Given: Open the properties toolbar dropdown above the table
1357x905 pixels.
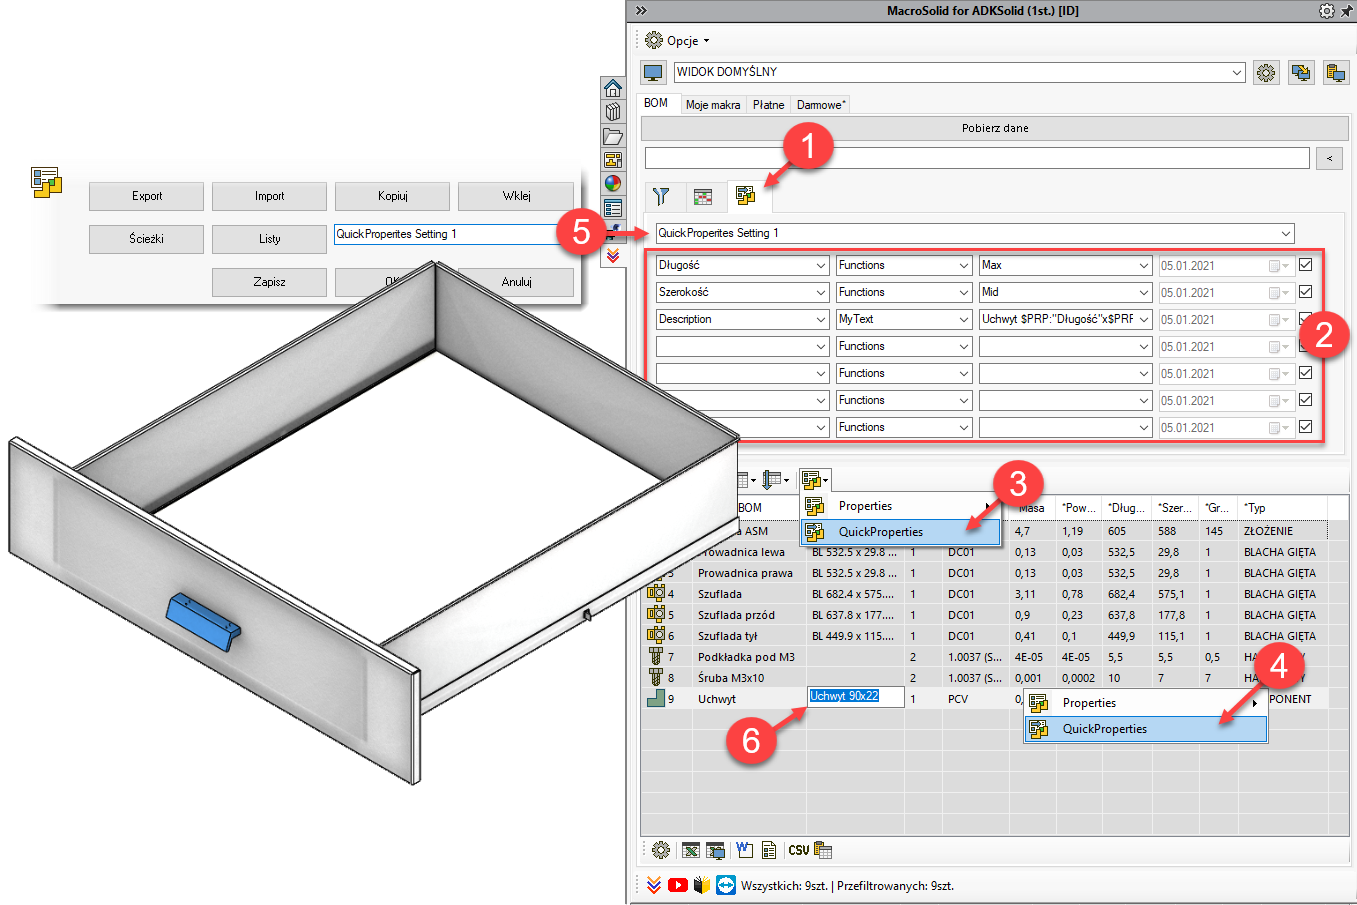Looking at the screenshot, I should pos(815,480).
